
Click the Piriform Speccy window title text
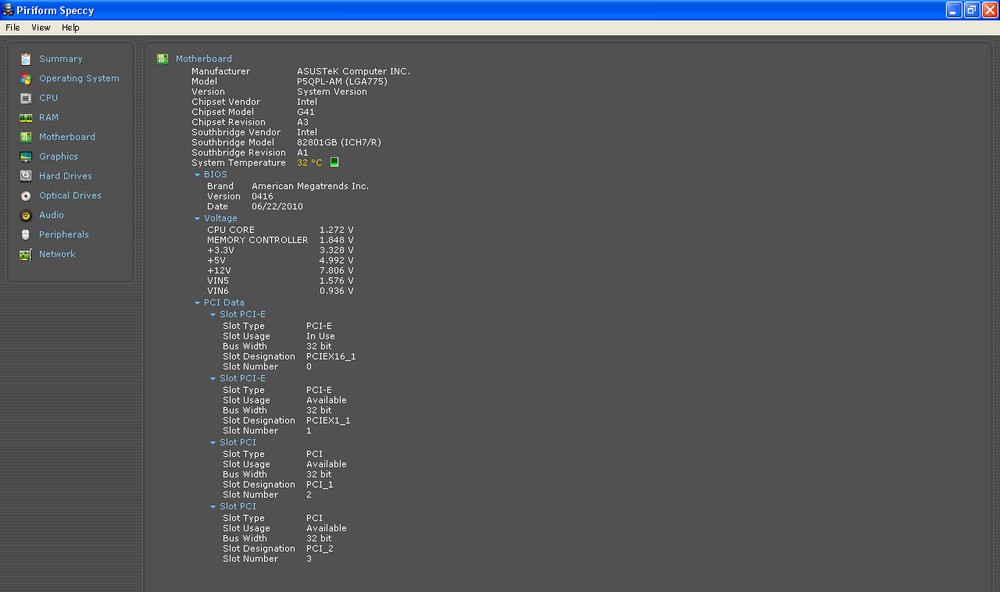[55, 10]
